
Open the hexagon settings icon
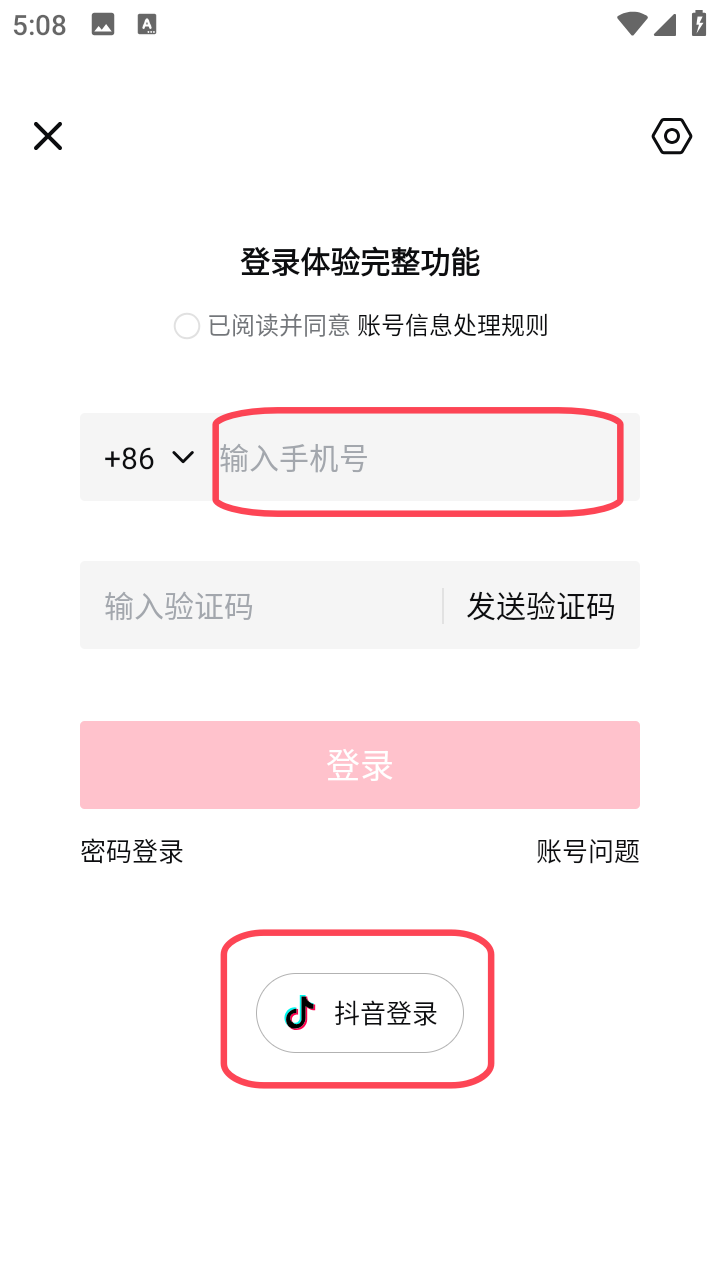(x=672, y=136)
